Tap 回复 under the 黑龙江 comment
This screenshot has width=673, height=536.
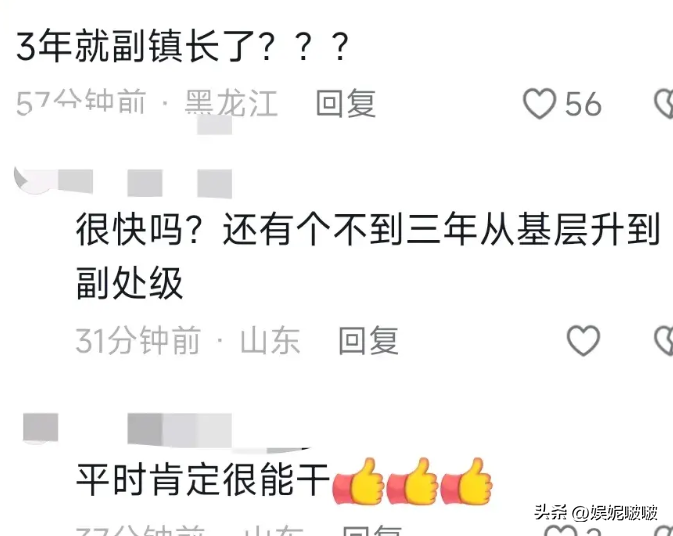(346, 103)
